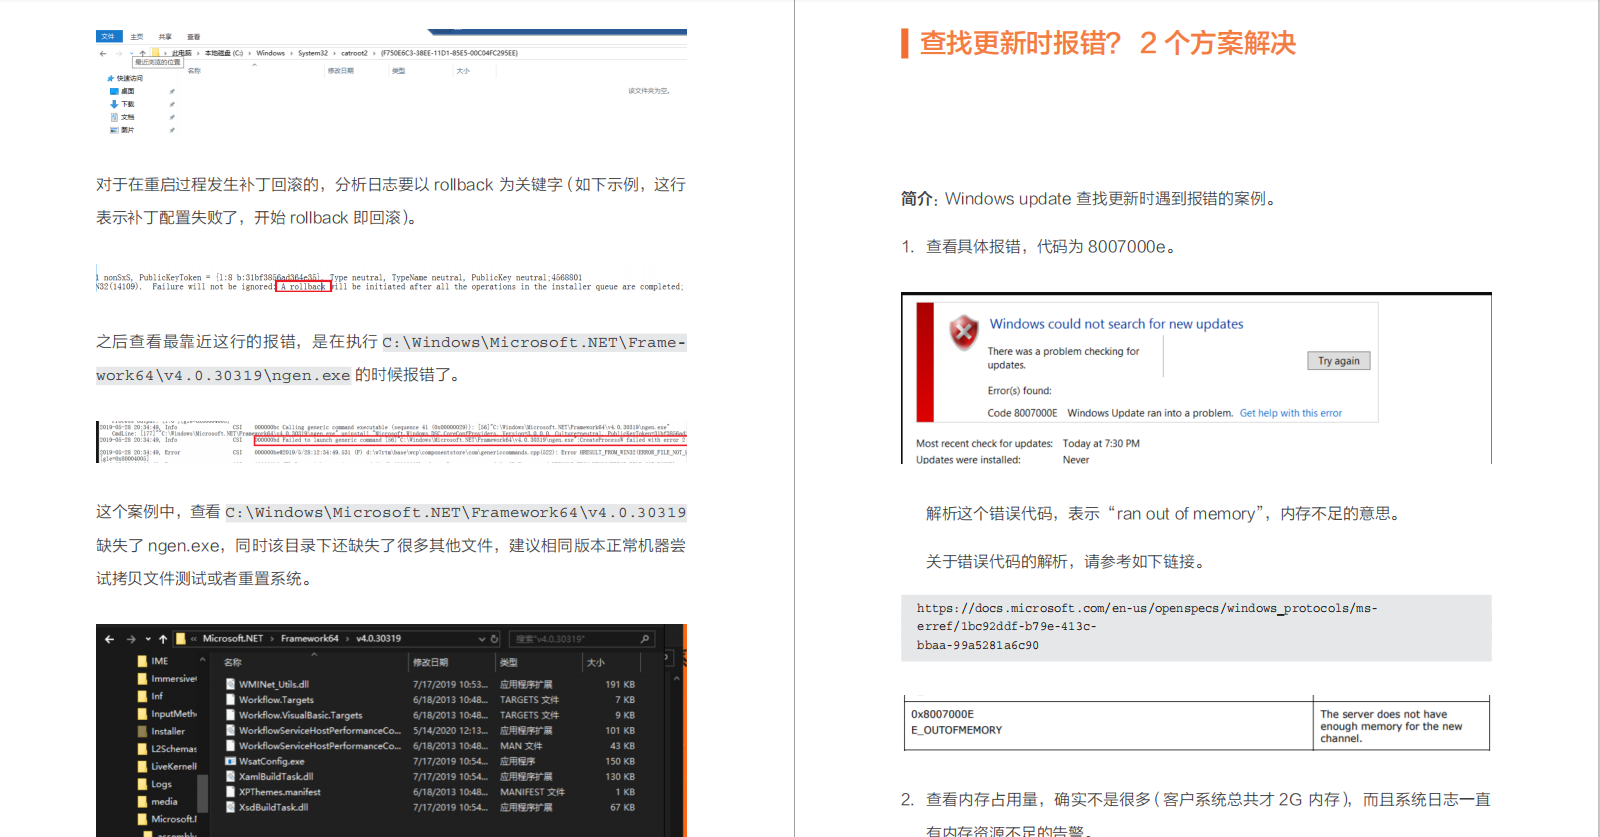Click the up arrow in the top Explorer window
The width and height of the screenshot is (1600, 837).
(x=143, y=53)
